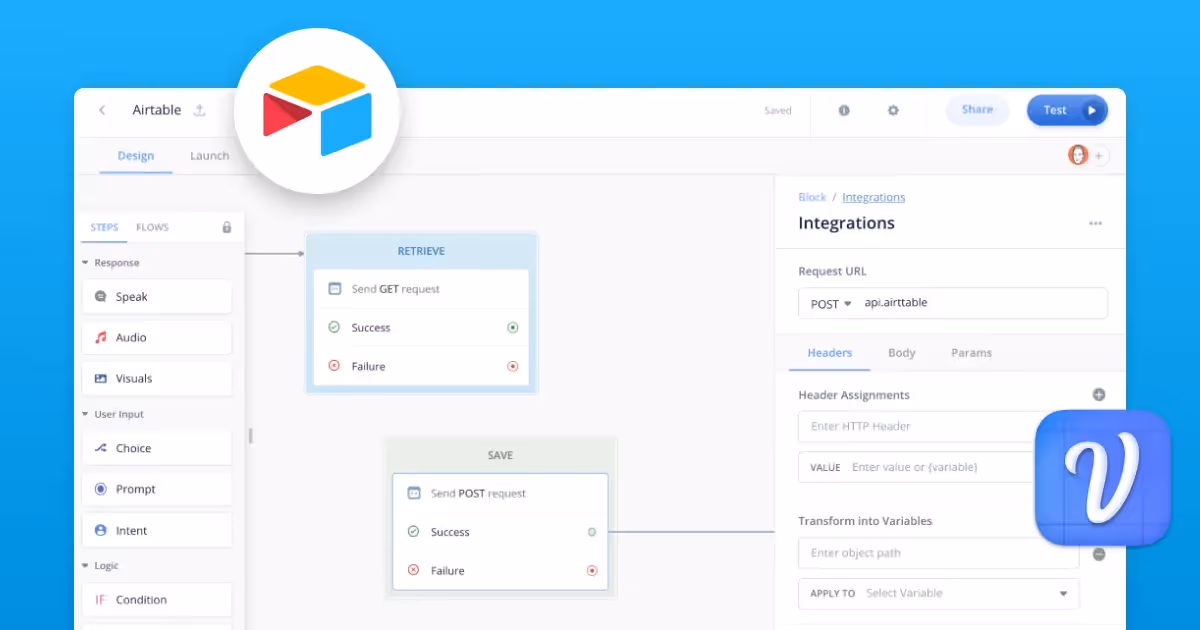Click the Success output port in SAVE
This screenshot has height=630, width=1200.
click(592, 532)
